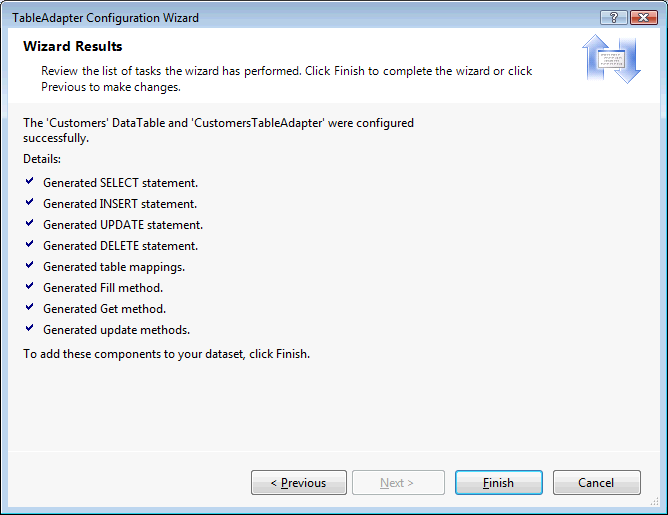This screenshot has height=515, width=668.
Task: Click the checkmark beside Generated table mappings
Action: pos(30,266)
